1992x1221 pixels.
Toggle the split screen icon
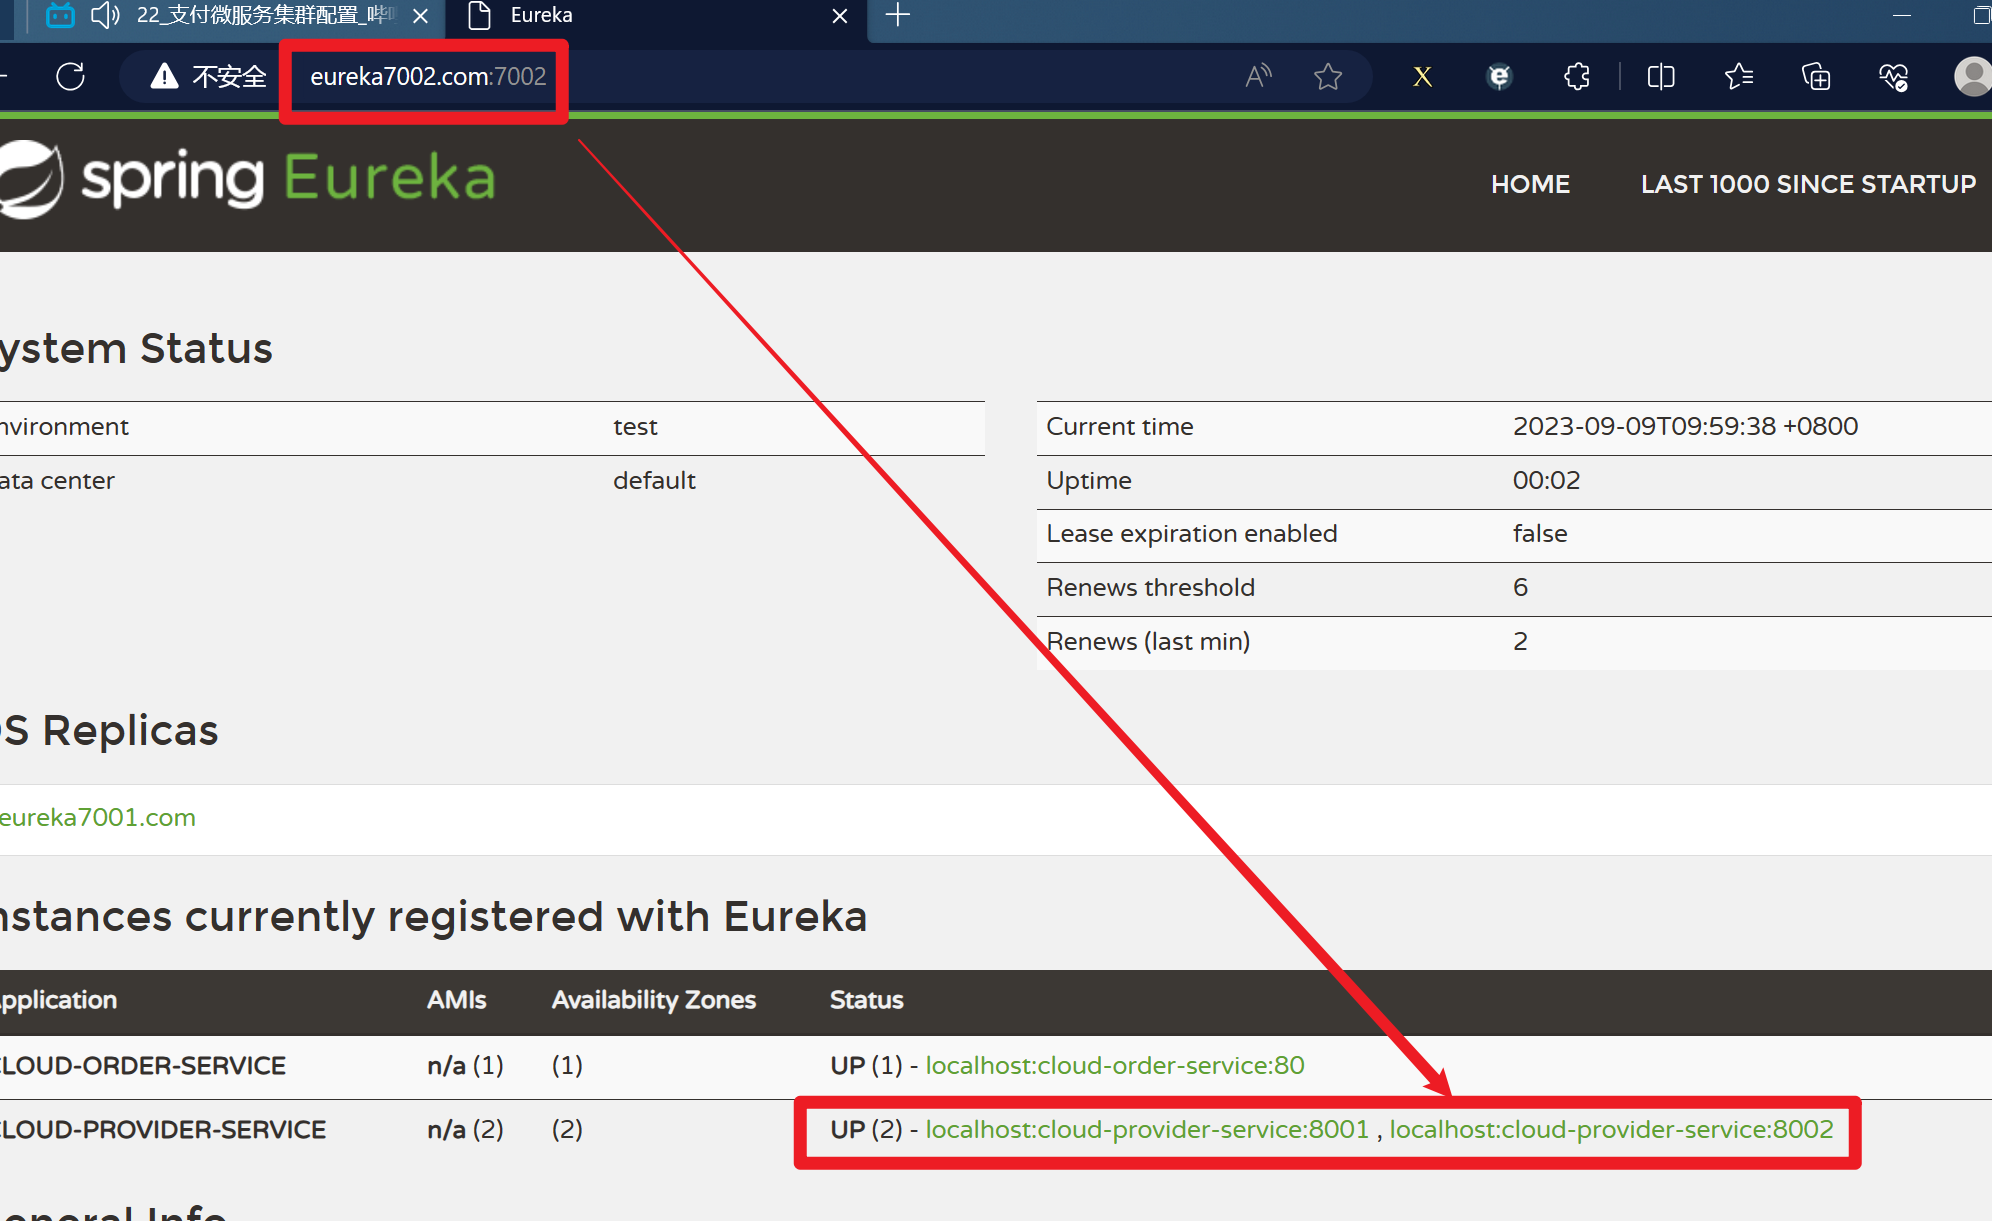coord(1661,76)
